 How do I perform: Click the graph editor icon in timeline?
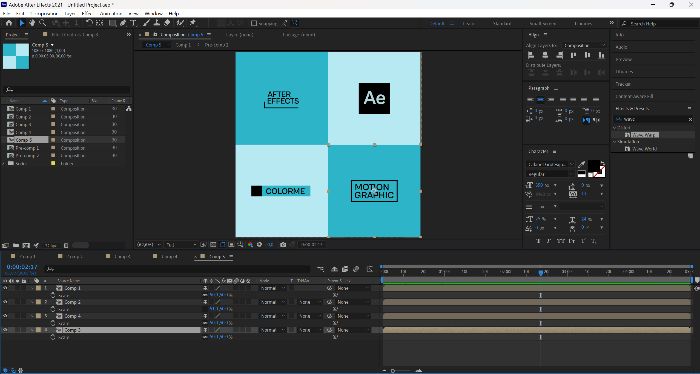[370, 269]
